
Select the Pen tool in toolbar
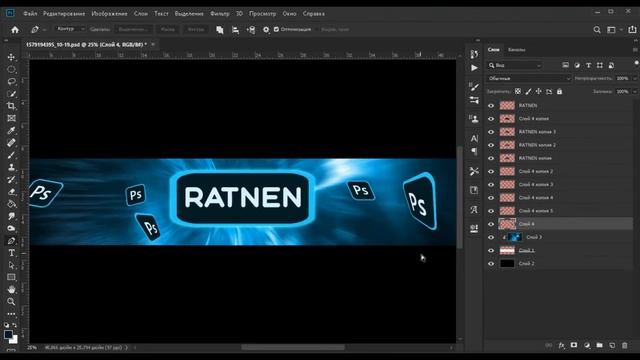[x=11, y=241]
